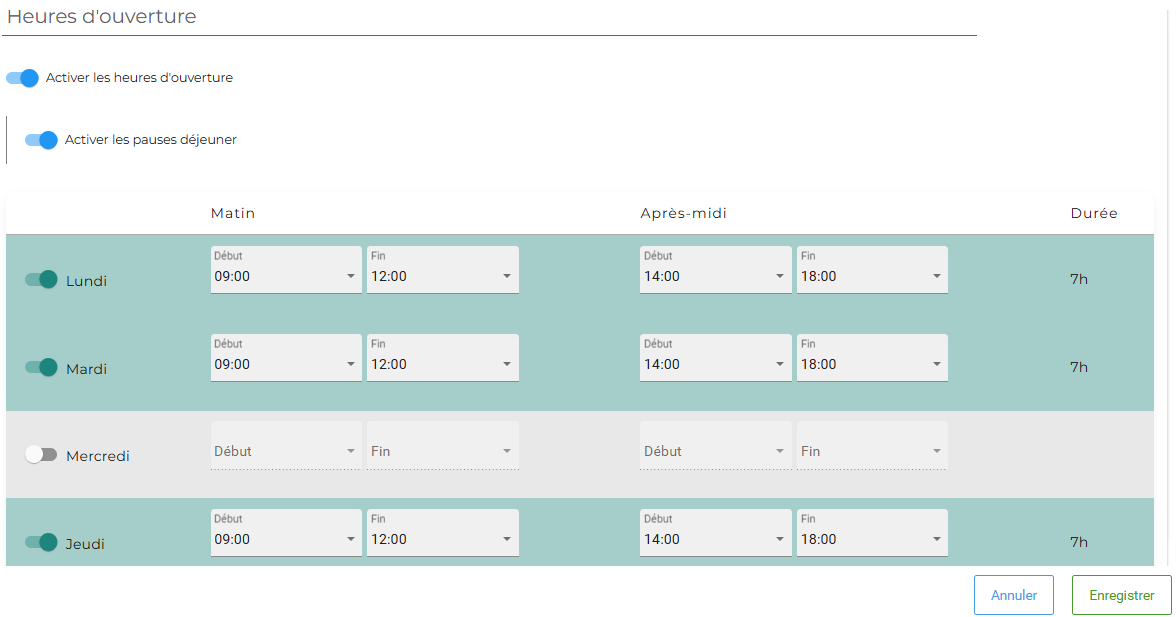
Task: Disable Mardi opening hours toggle
Action: (x=41, y=368)
